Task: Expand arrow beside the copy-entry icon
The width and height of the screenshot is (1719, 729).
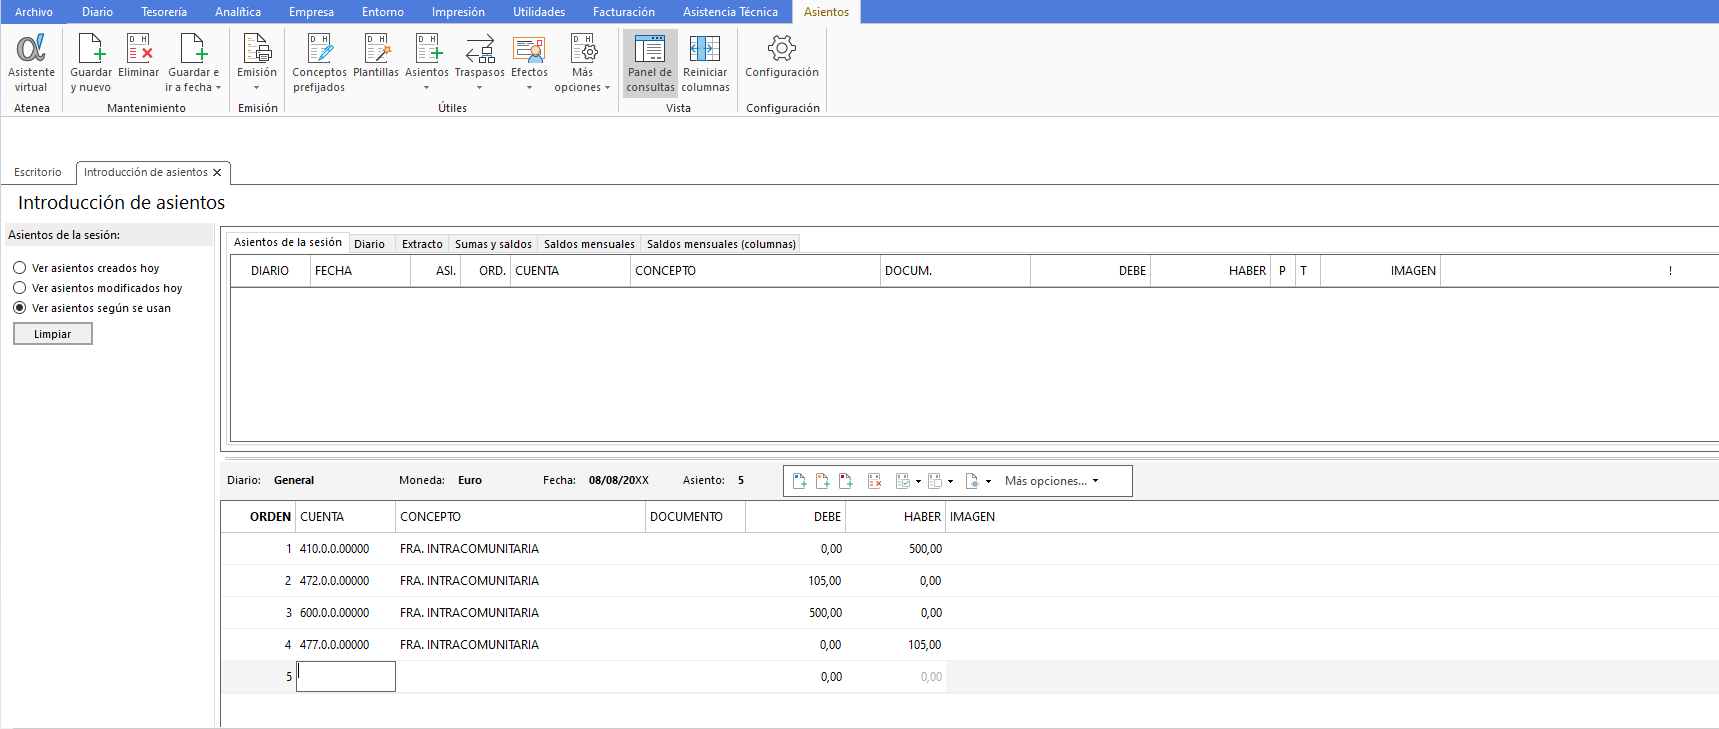Action: pos(950,481)
